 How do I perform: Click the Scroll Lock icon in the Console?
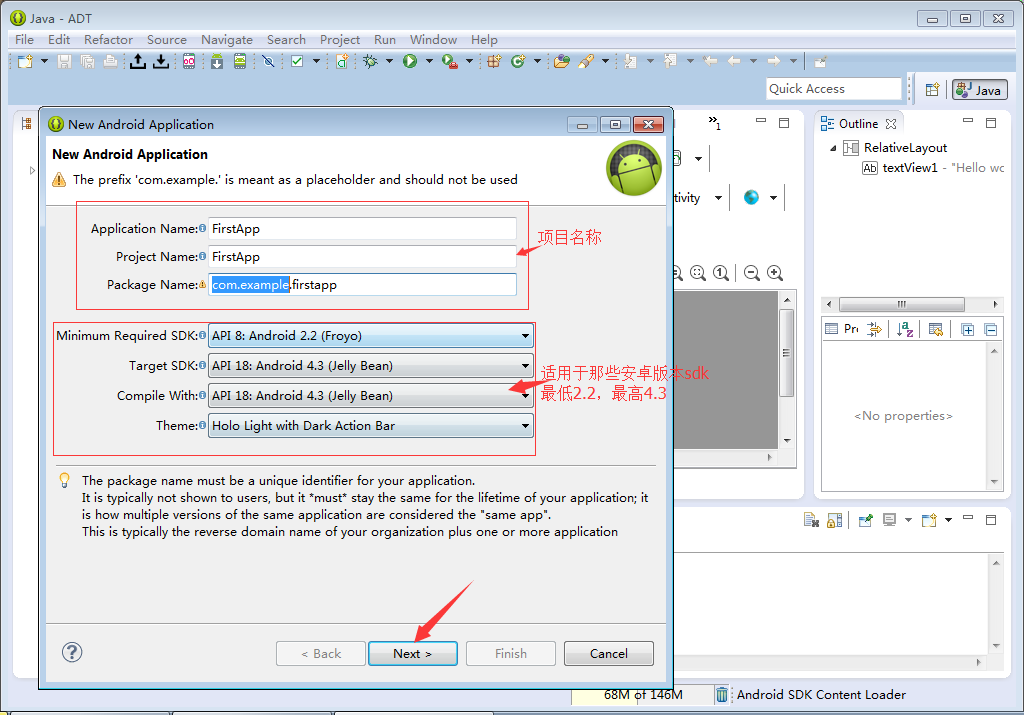tap(835, 520)
